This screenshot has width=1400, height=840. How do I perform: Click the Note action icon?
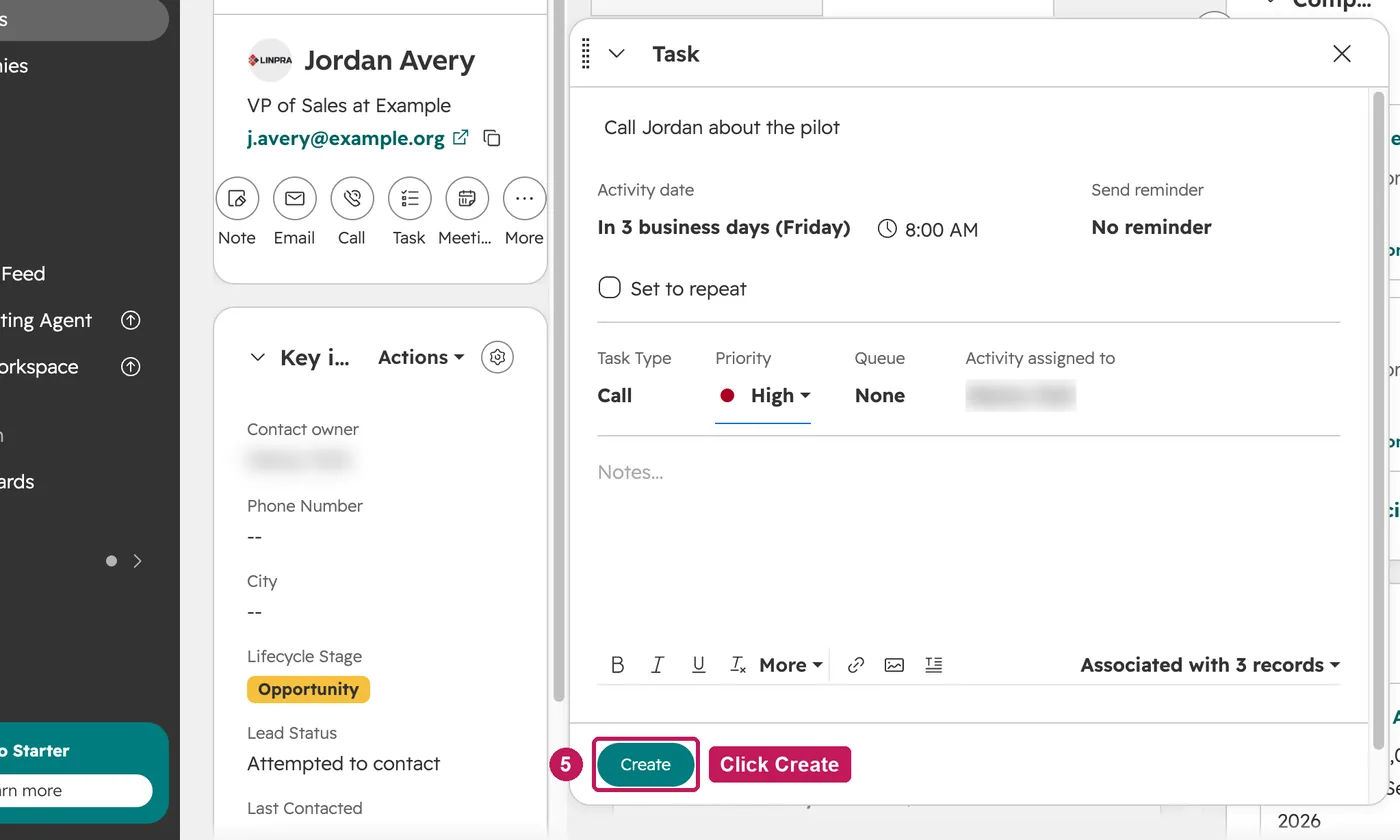(x=237, y=199)
